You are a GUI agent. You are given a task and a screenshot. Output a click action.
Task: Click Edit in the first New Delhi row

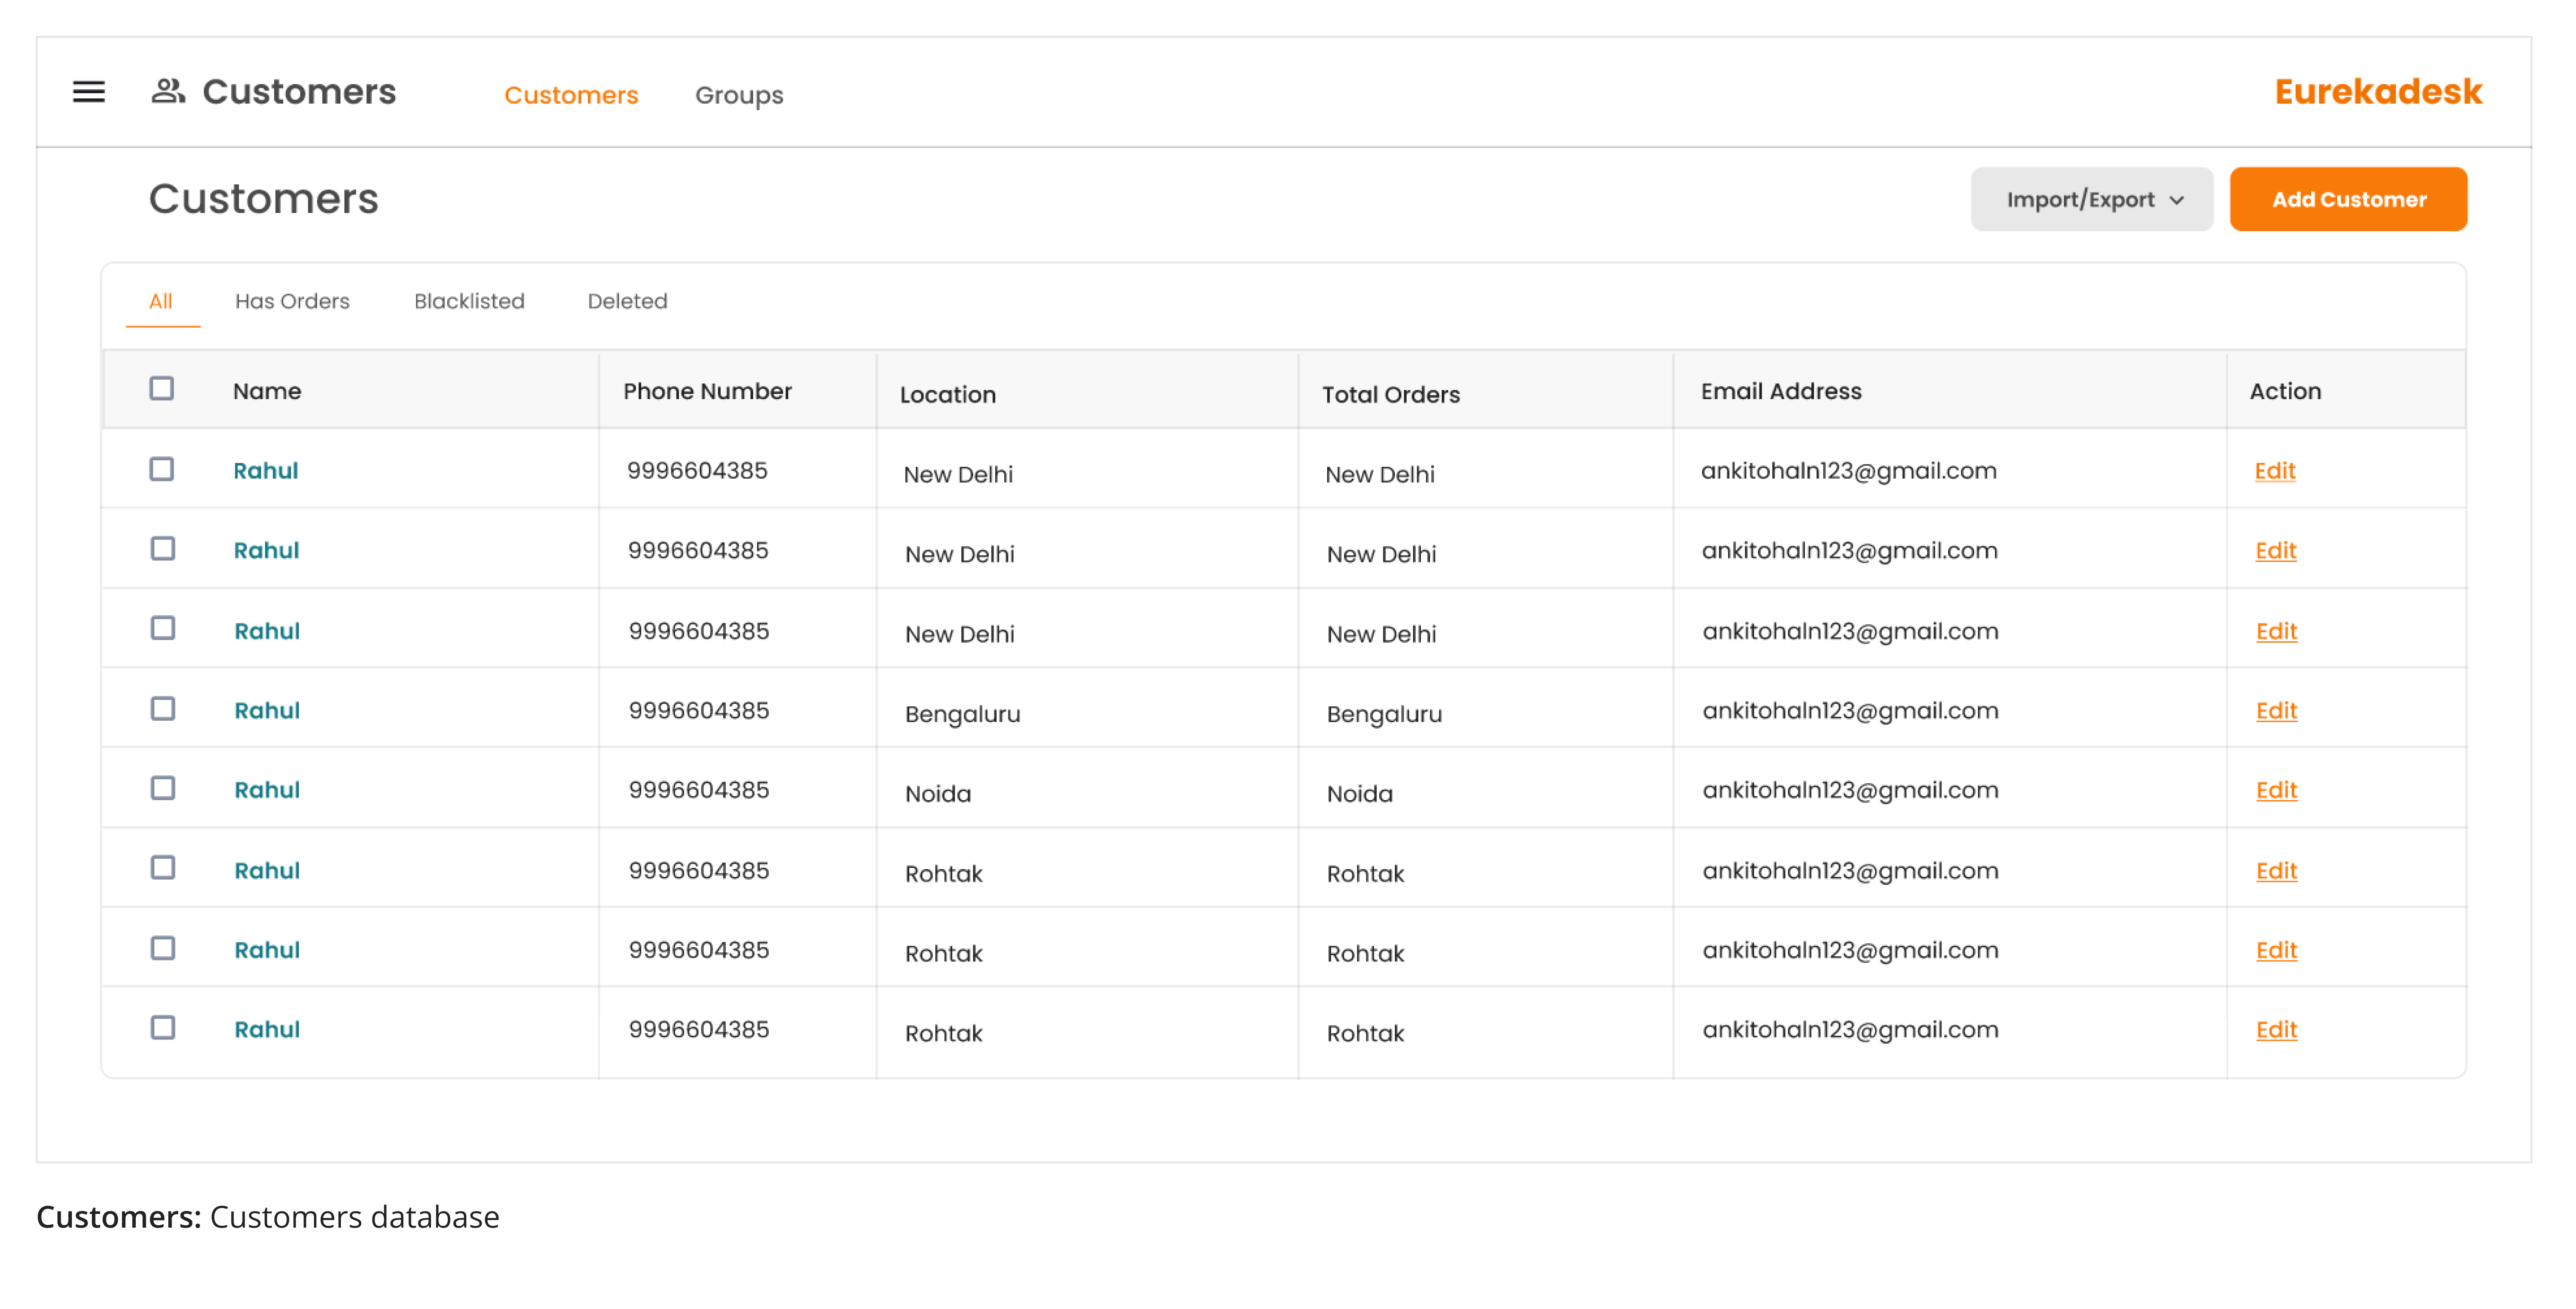point(2274,471)
